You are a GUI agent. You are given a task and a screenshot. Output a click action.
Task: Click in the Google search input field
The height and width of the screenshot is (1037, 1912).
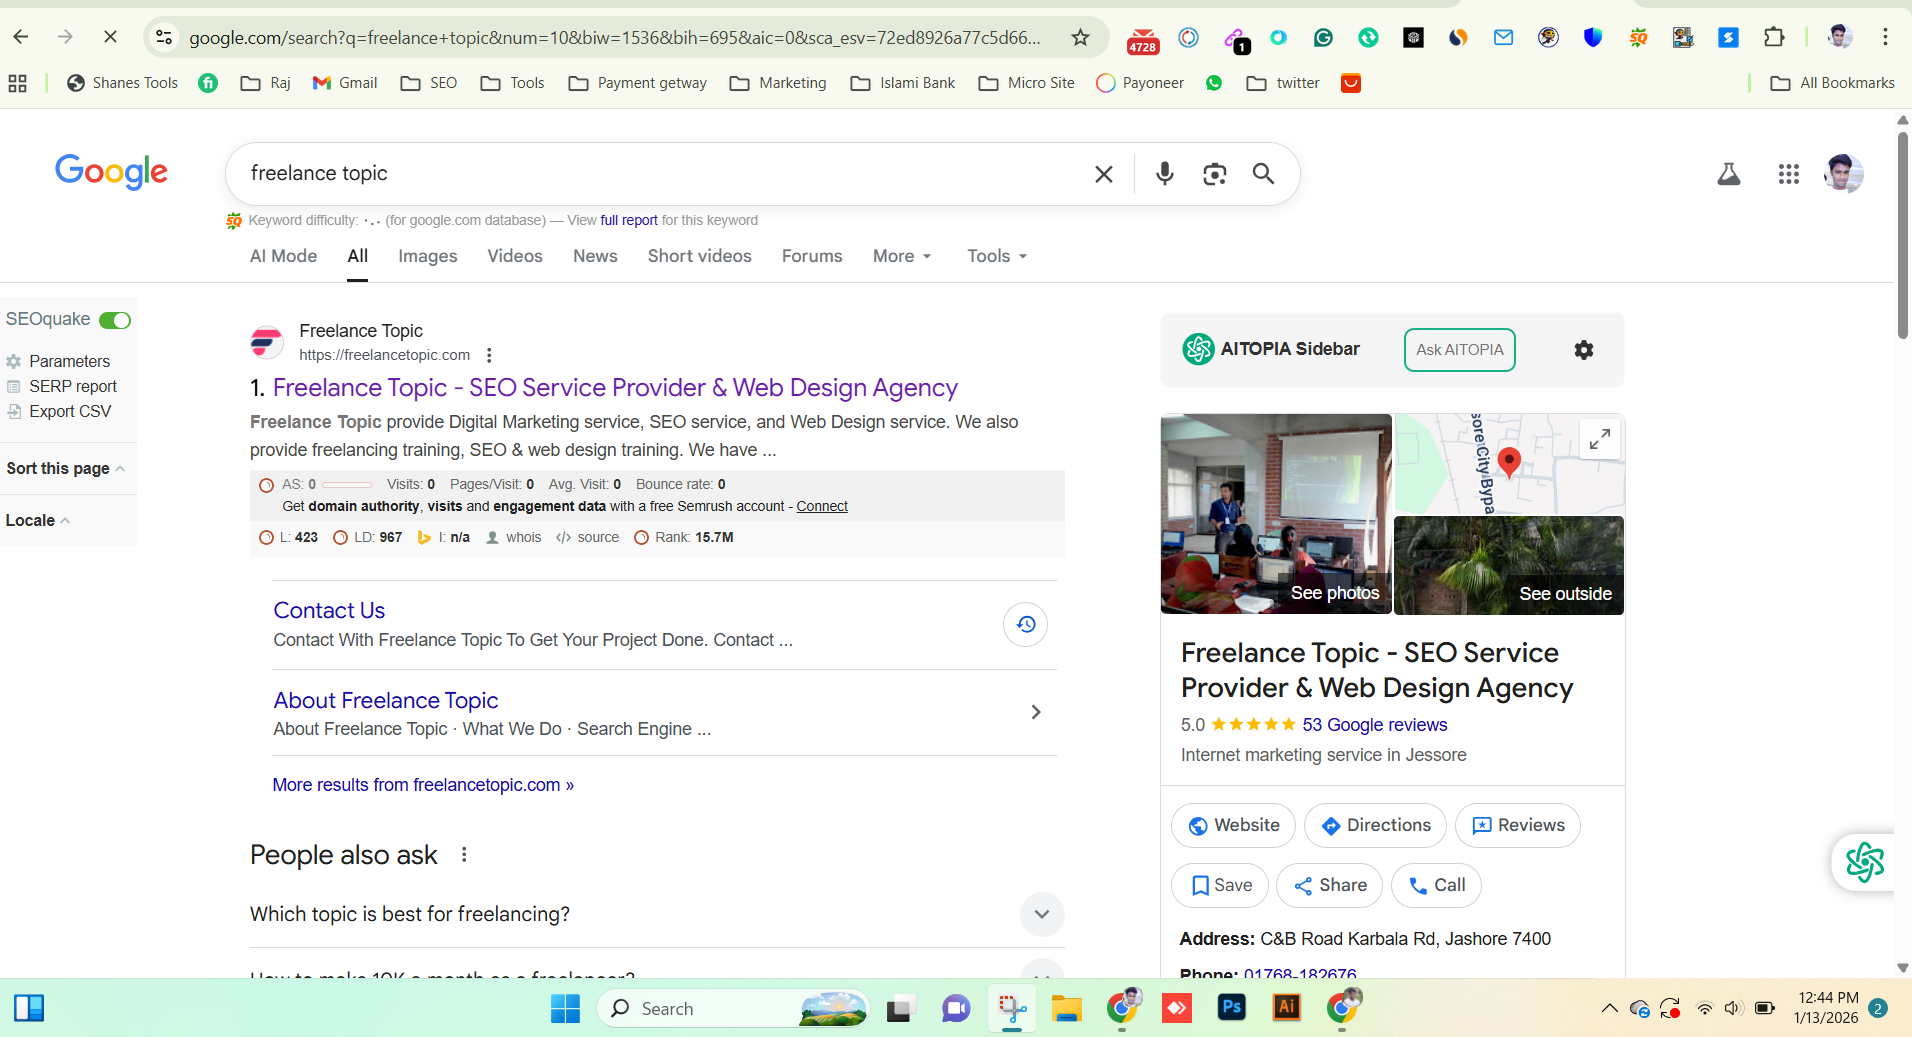click(x=660, y=174)
